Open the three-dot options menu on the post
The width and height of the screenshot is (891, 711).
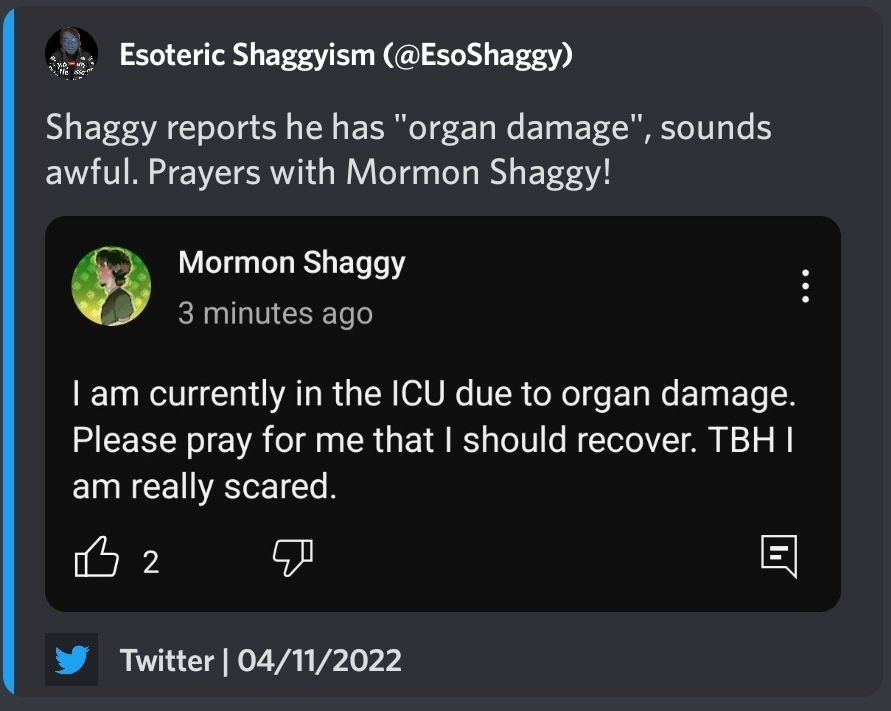pos(805,287)
